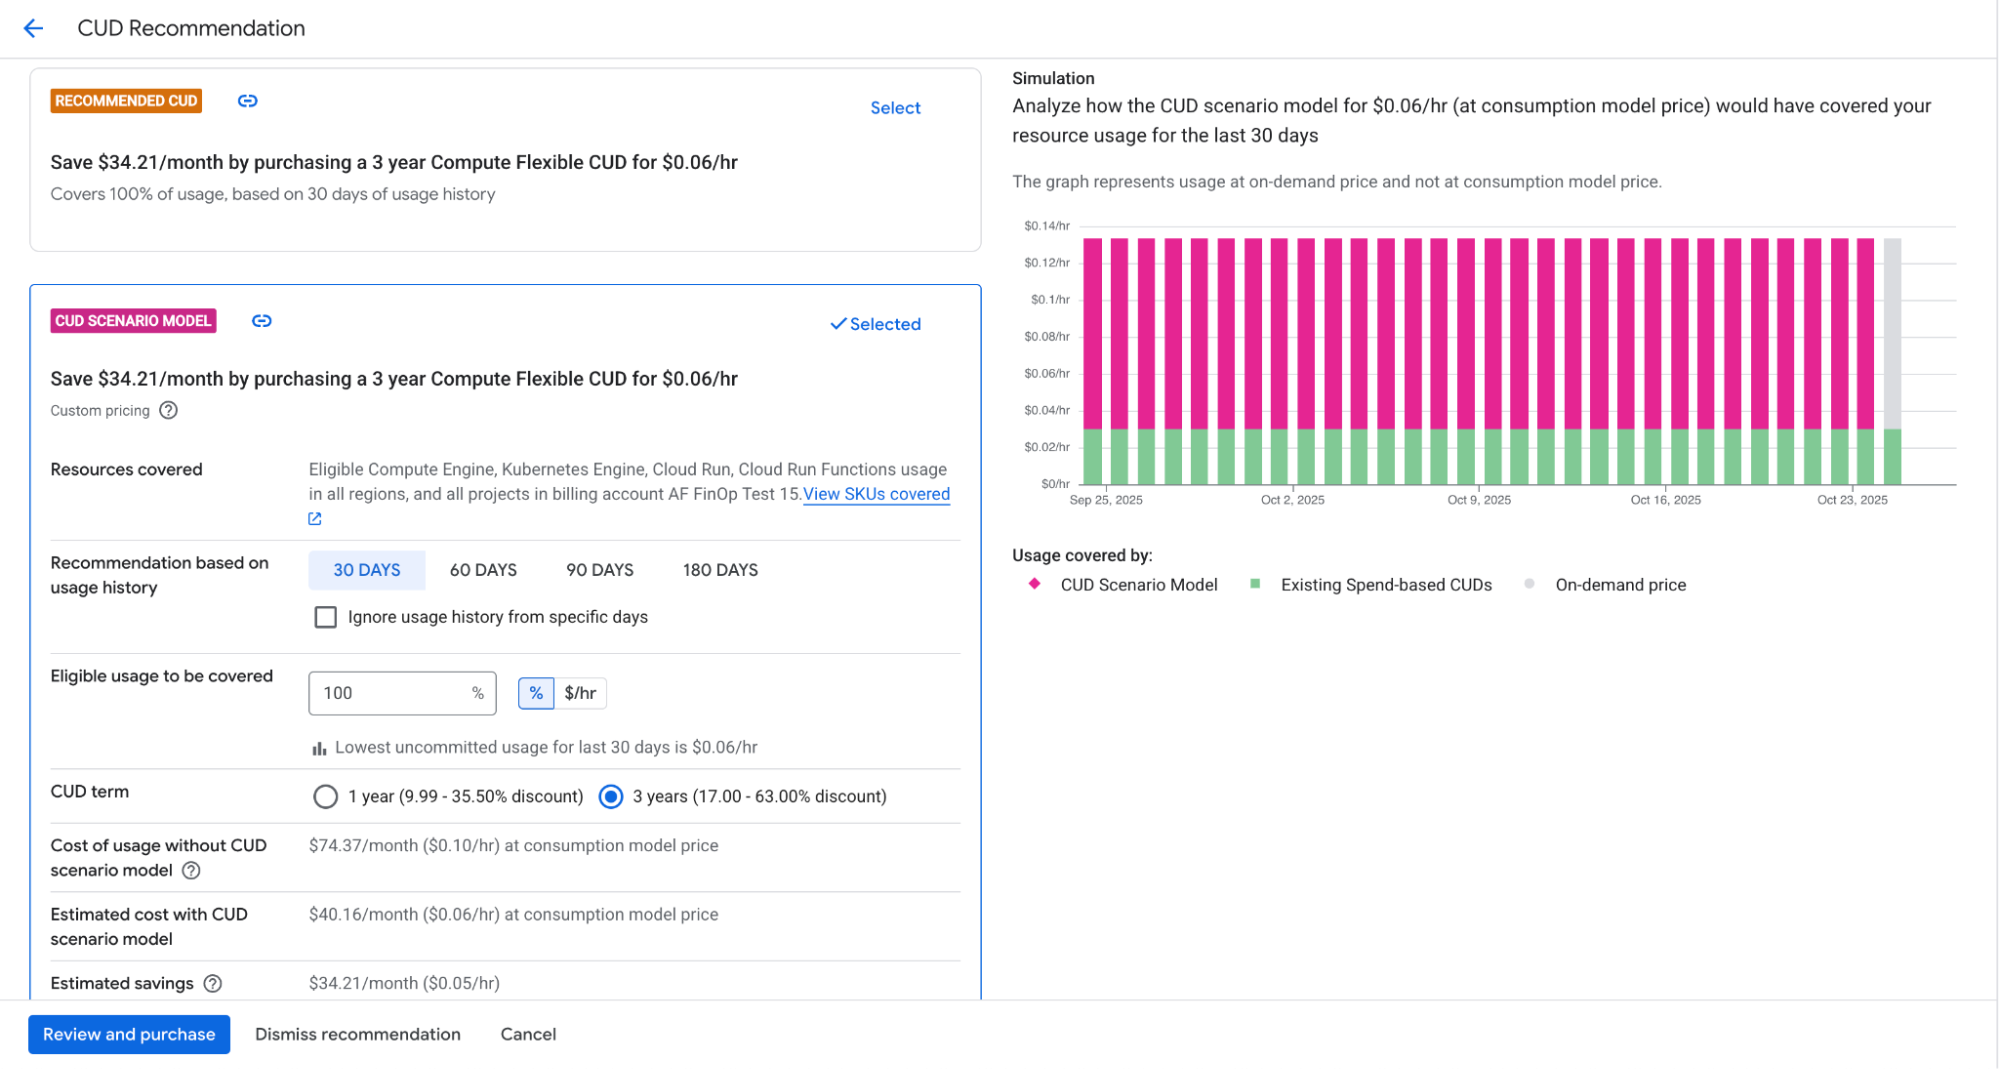Open the View SKUs covered link

point(875,493)
